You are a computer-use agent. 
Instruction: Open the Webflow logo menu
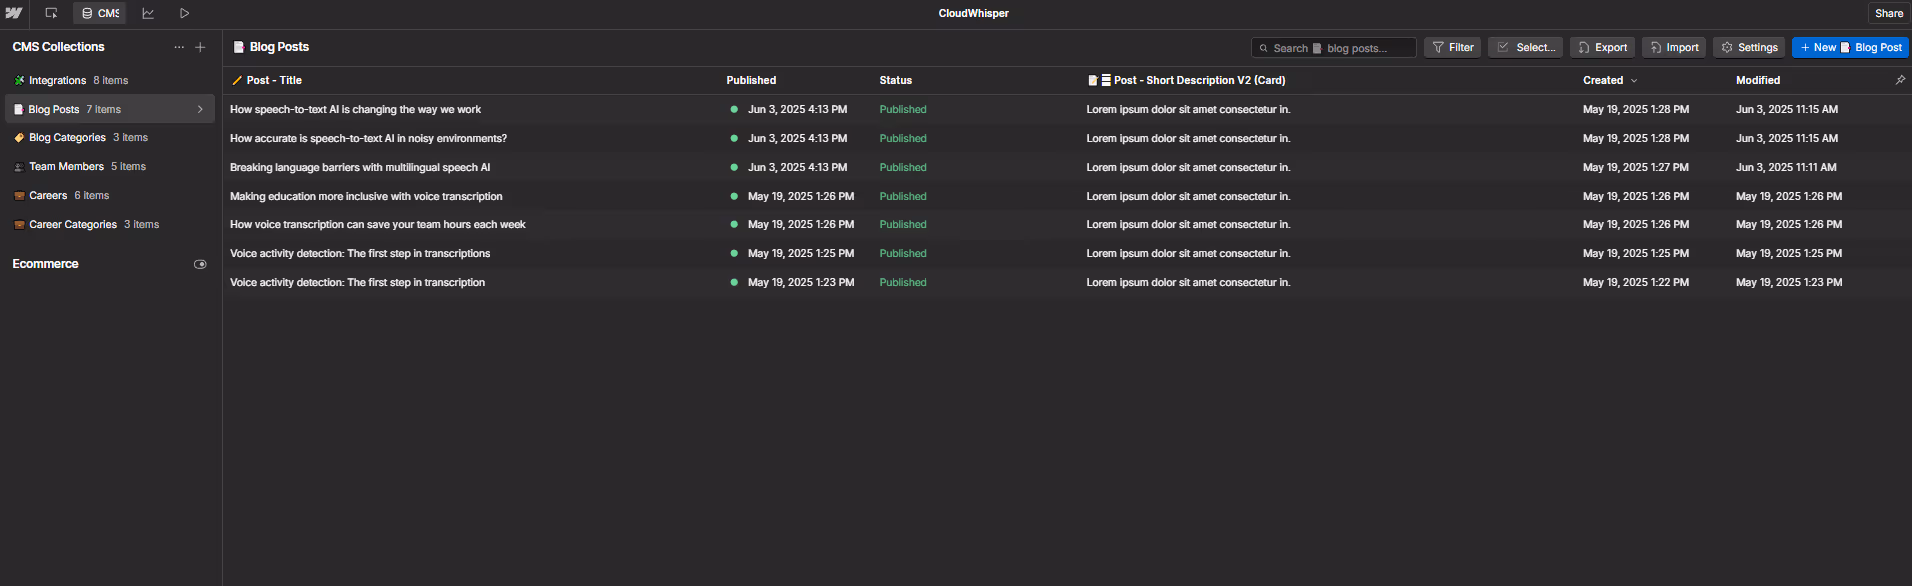coord(14,13)
